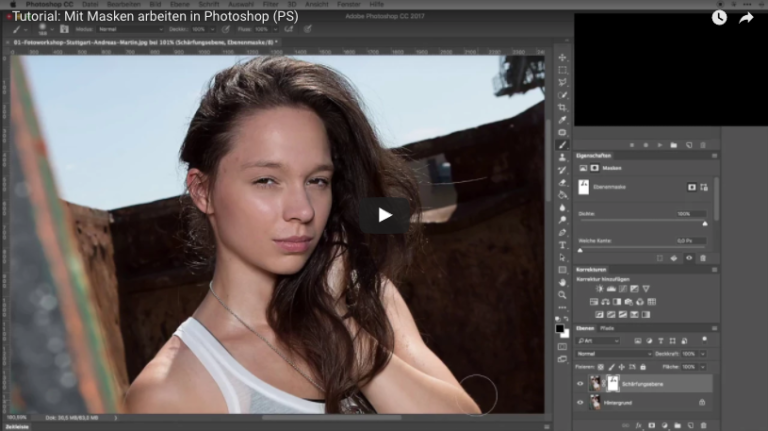
Task: Select the Quick Selection tool
Action: tap(562, 95)
